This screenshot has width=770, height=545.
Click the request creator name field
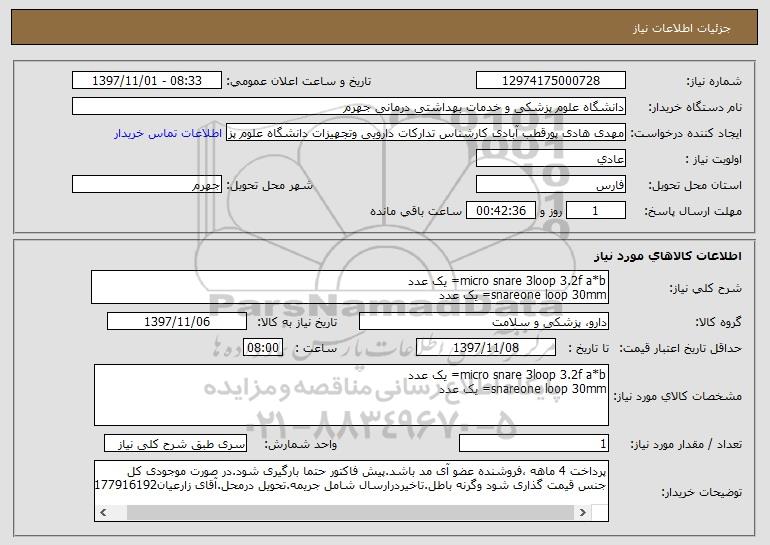point(426,133)
